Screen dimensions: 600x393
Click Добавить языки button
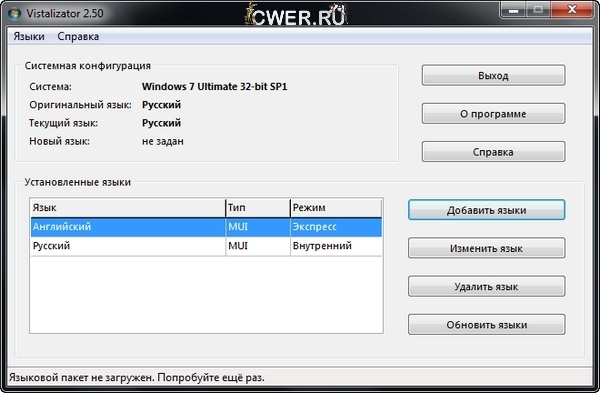pyautogui.click(x=486, y=210)
